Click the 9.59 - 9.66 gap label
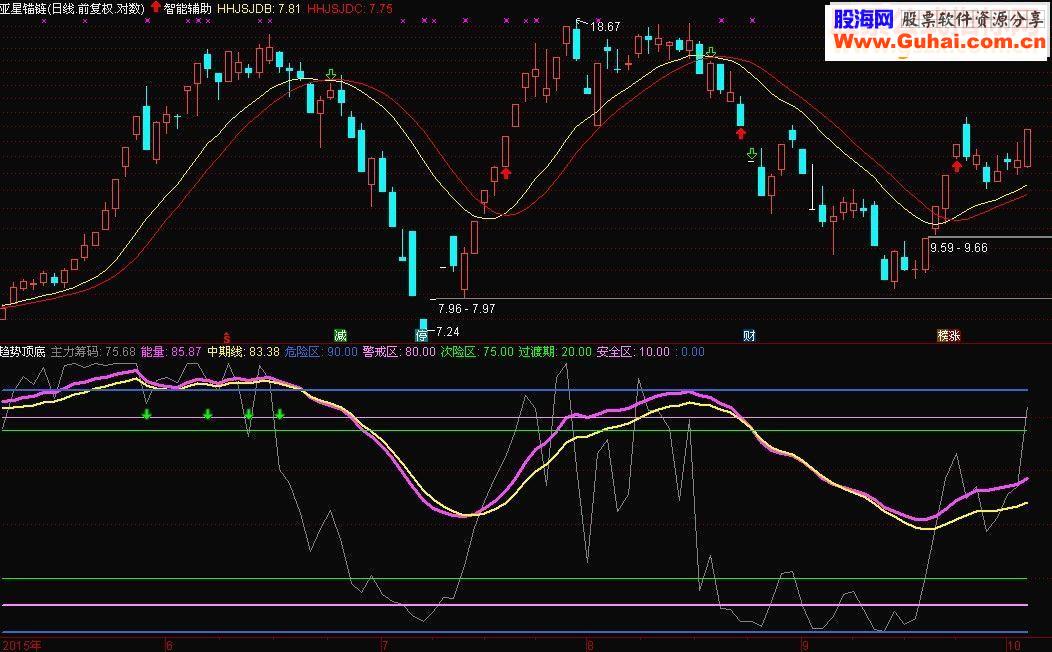This screenshot has height=652, width=1052. [959, 248]
